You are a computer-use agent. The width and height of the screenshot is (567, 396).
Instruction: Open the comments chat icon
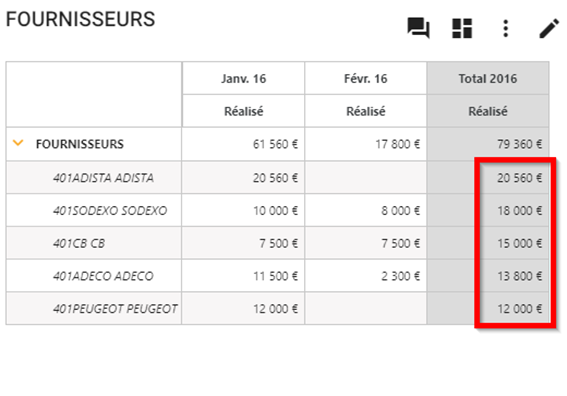click(418, 28)
